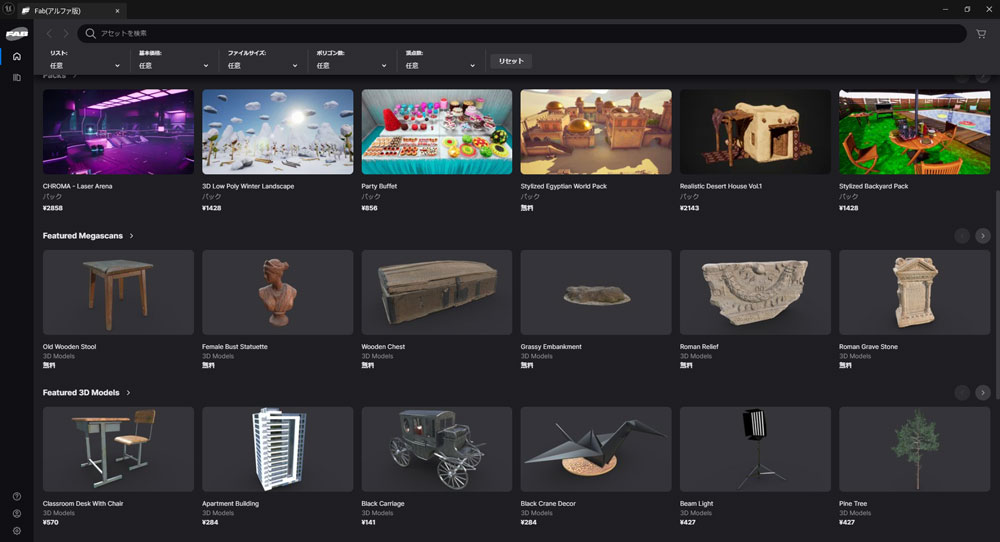Viewport: 1000px width, 542px height.
Task: Open the shopping cart icon
Action: [981, 34]
